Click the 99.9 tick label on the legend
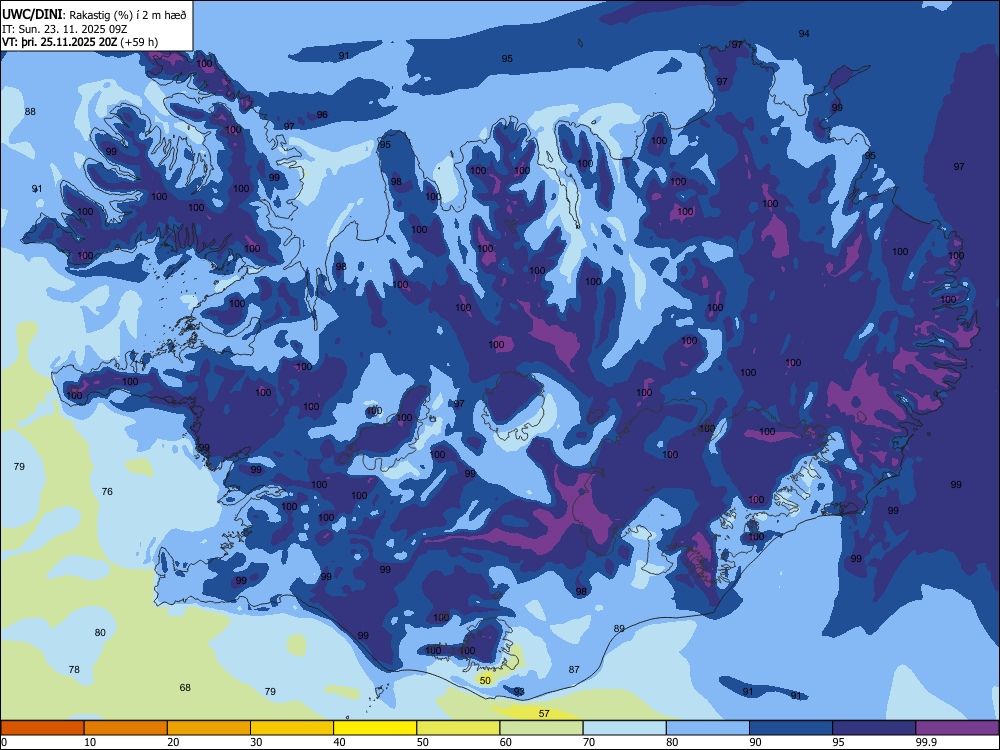 tap(926, 742)
